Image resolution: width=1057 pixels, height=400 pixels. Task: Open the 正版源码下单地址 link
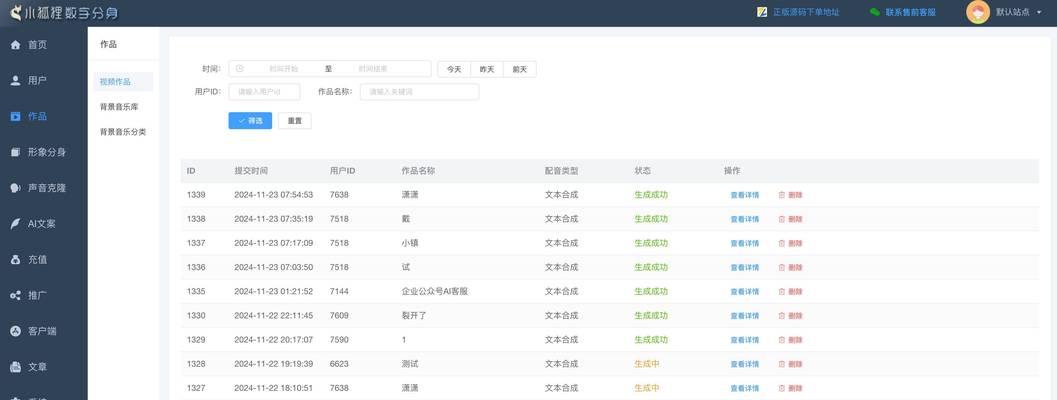coord(806,12)
